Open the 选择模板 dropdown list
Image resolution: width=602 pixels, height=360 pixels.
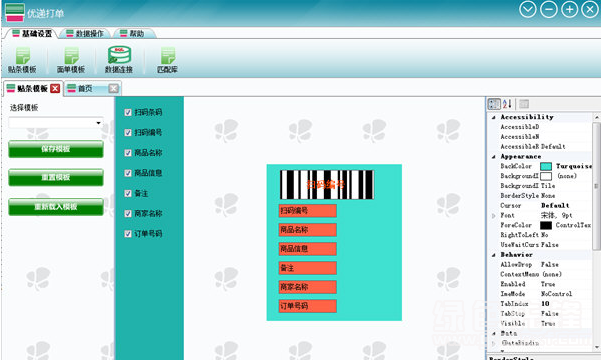coord(56,123)
